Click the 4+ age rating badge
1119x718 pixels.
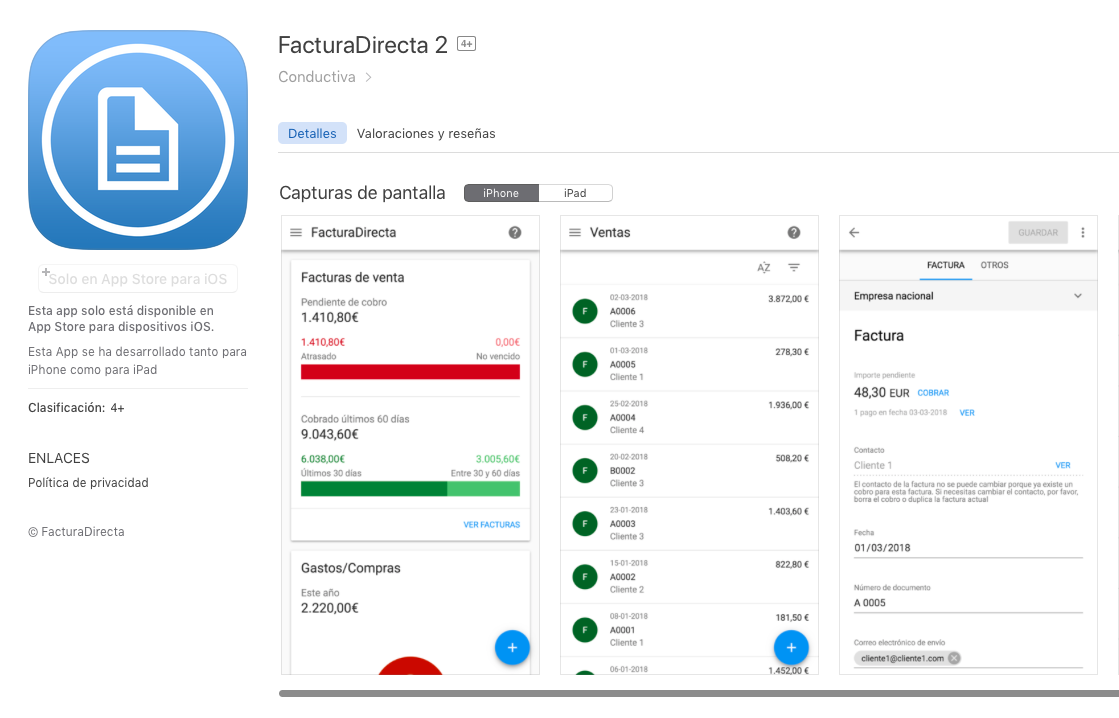click(x=466, y=44)
